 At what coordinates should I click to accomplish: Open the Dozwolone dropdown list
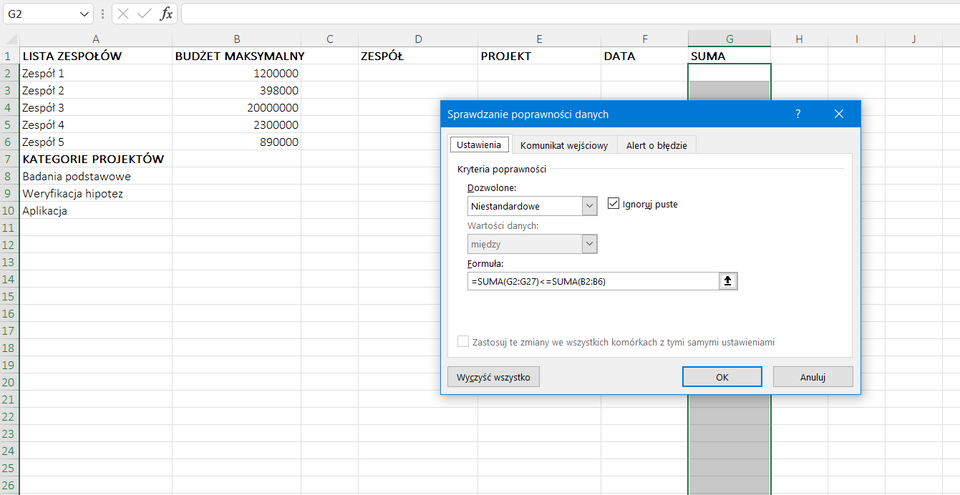pos(589,205)
